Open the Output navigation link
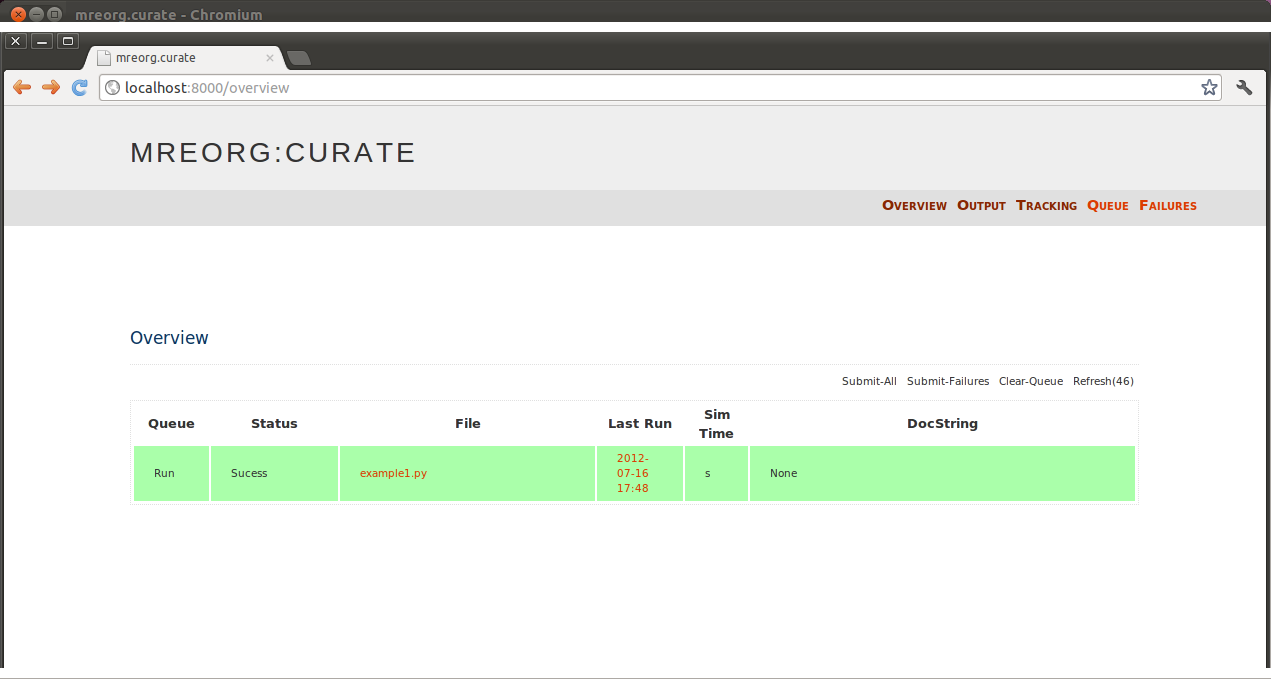1271x679 pixels. pyautogui.click(x=981, y=205)
